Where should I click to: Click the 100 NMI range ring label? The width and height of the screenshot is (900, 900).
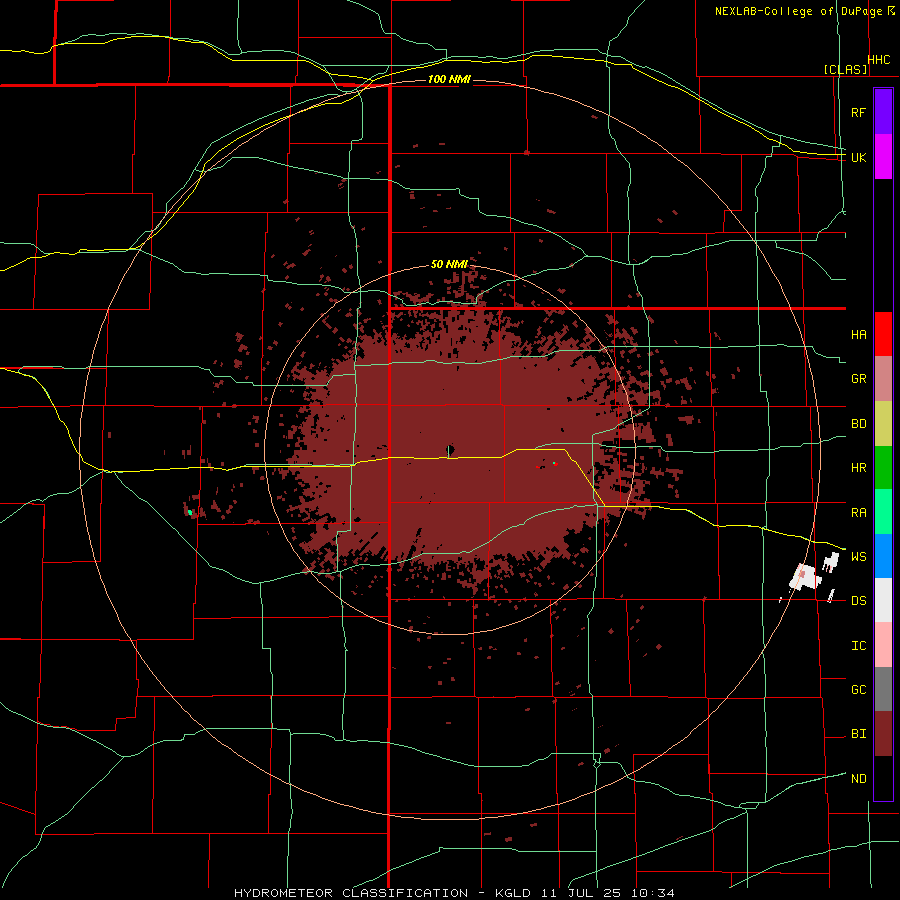coord(449,79)
